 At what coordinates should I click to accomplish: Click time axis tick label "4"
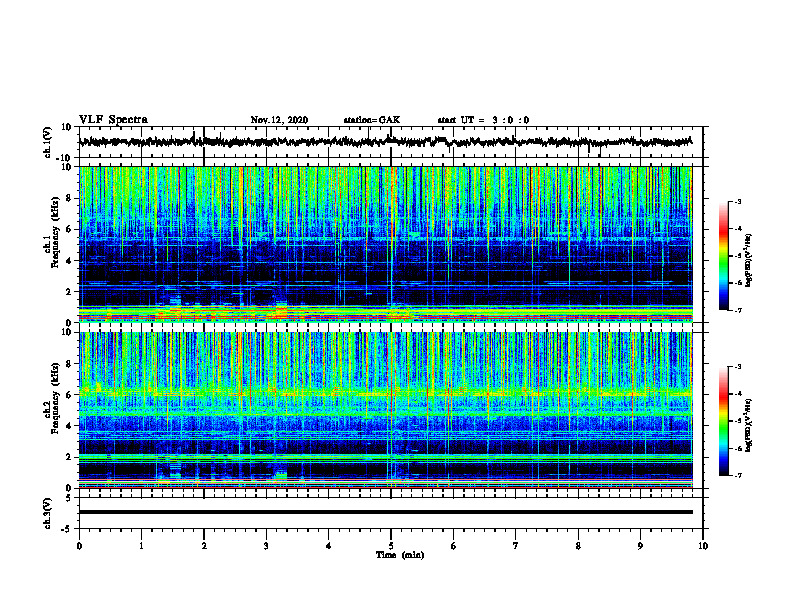coord(329,546)
